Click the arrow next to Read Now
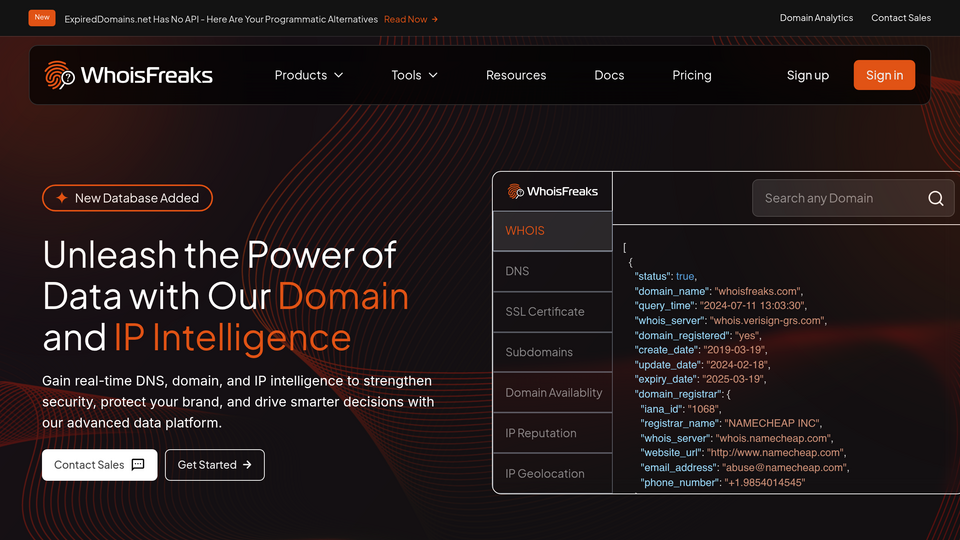Screen dimensions: 960x540 tap(435, 20)
